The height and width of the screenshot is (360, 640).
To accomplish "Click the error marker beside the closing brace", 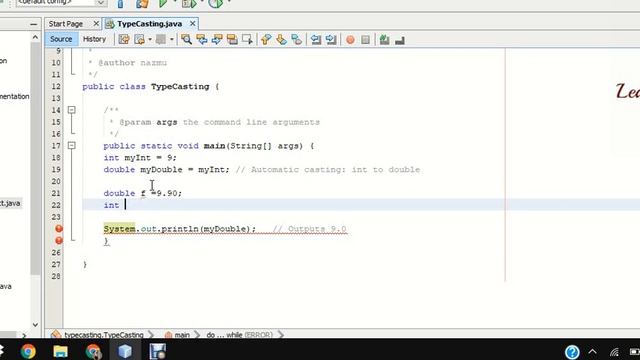I will [59, 240].
